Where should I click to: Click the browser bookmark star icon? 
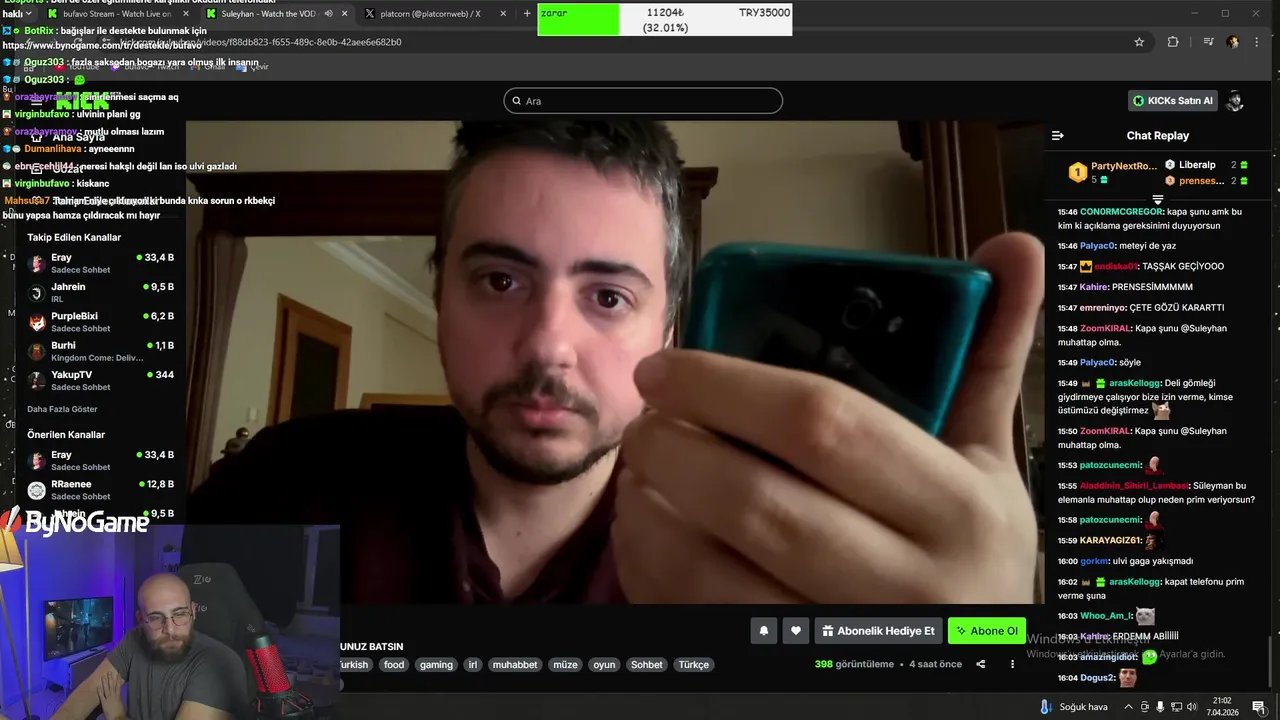pyautogui.click(x=1139, y=42)
